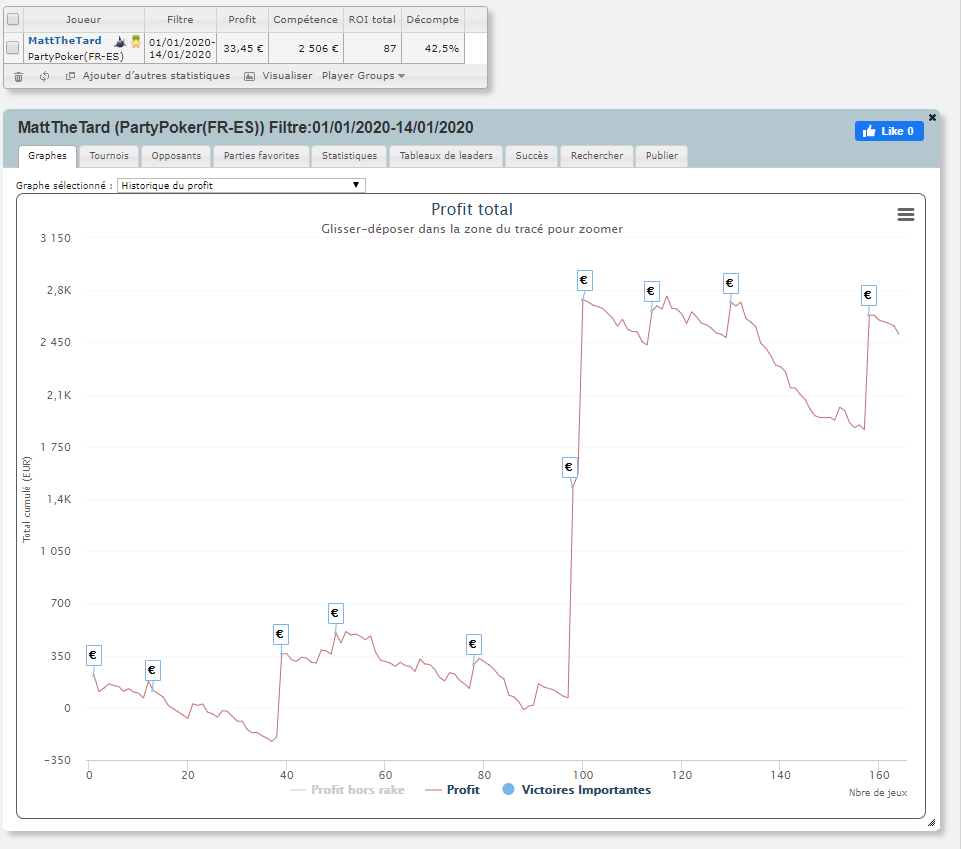The height and width of the screenshot is (849, 961).
Task: Expand the Player Groups menu
Action: 363,75
